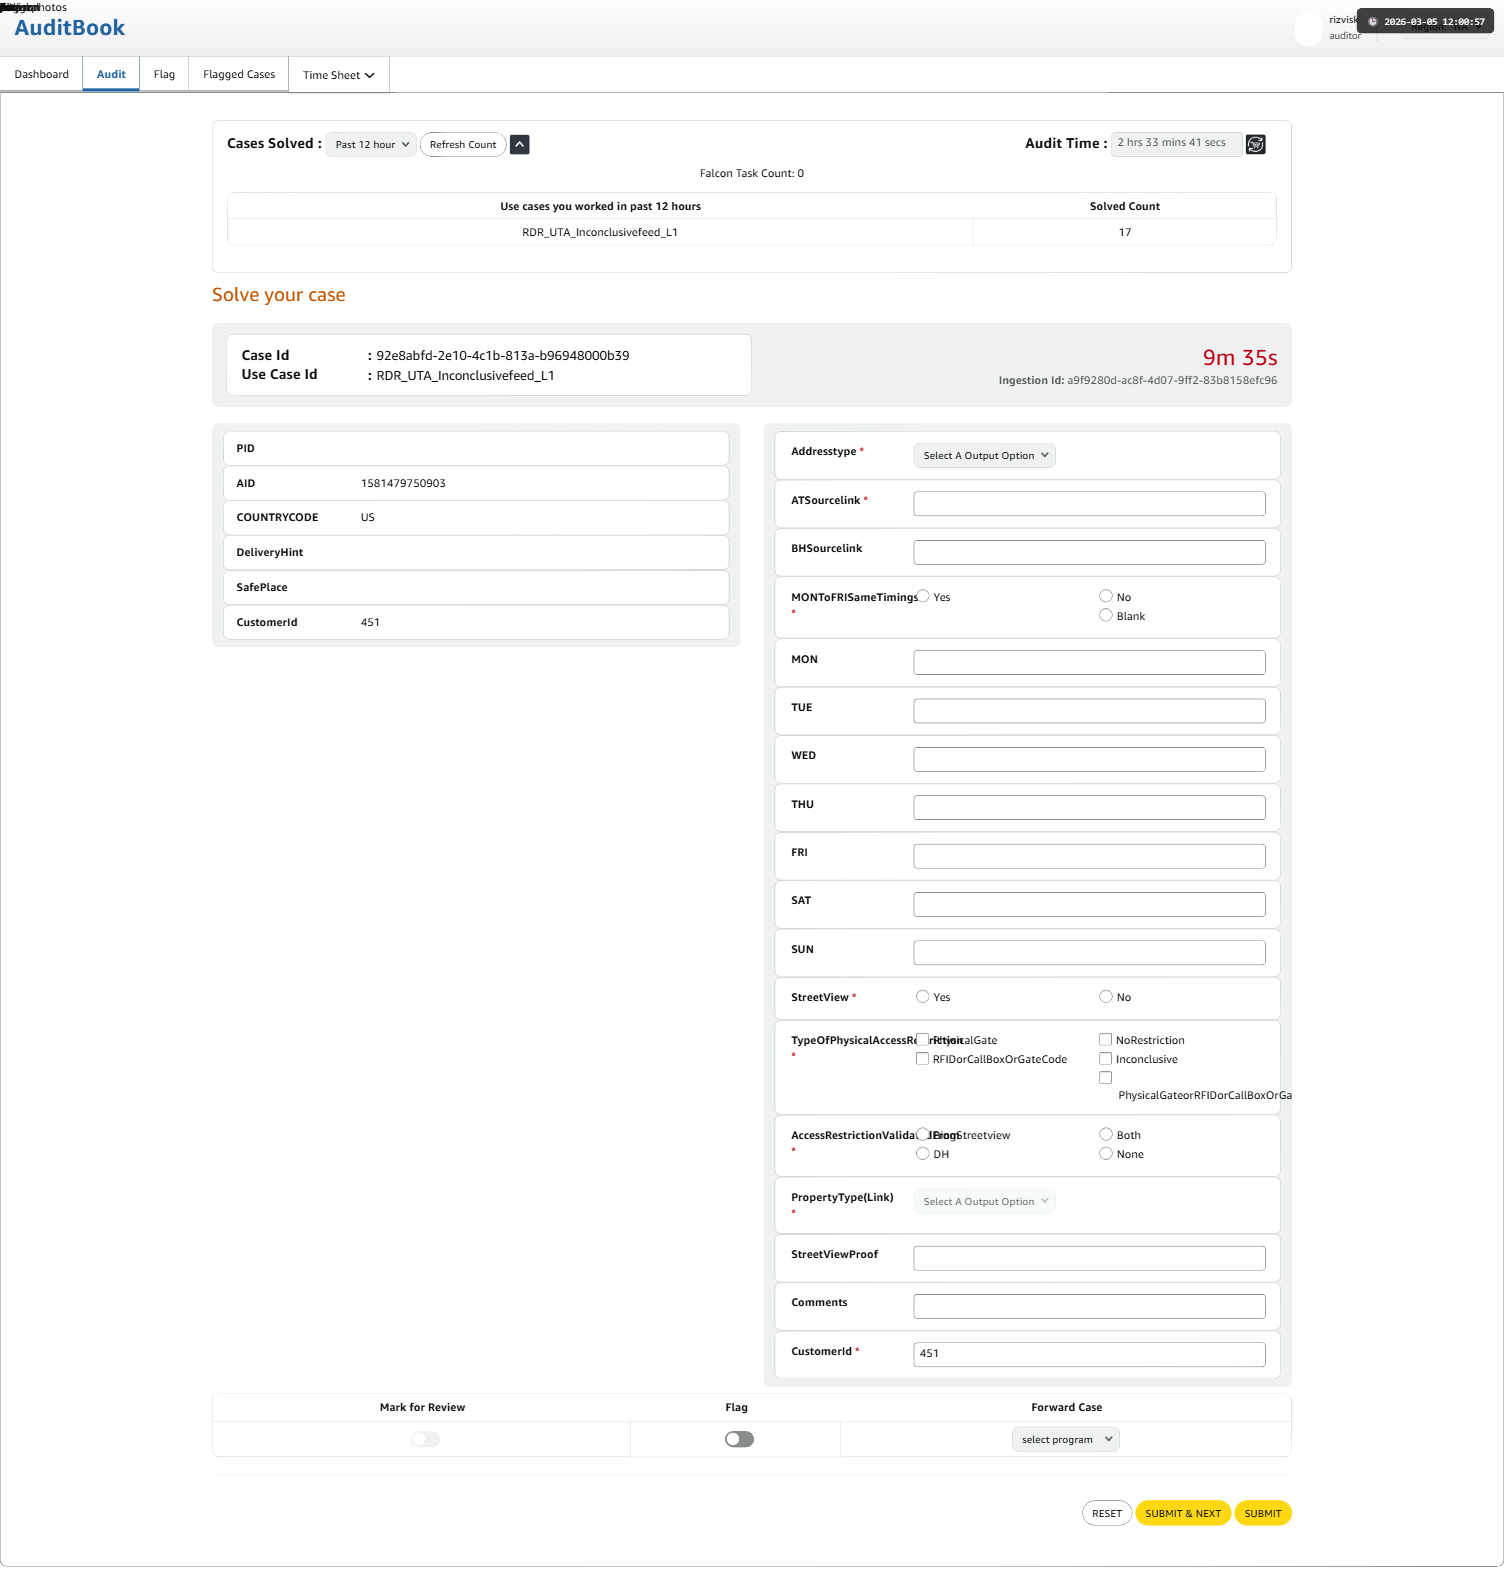Select DH for AccessRestrictionValidation
The height and width of the screenshot is (1582, 1504).
923,1154
